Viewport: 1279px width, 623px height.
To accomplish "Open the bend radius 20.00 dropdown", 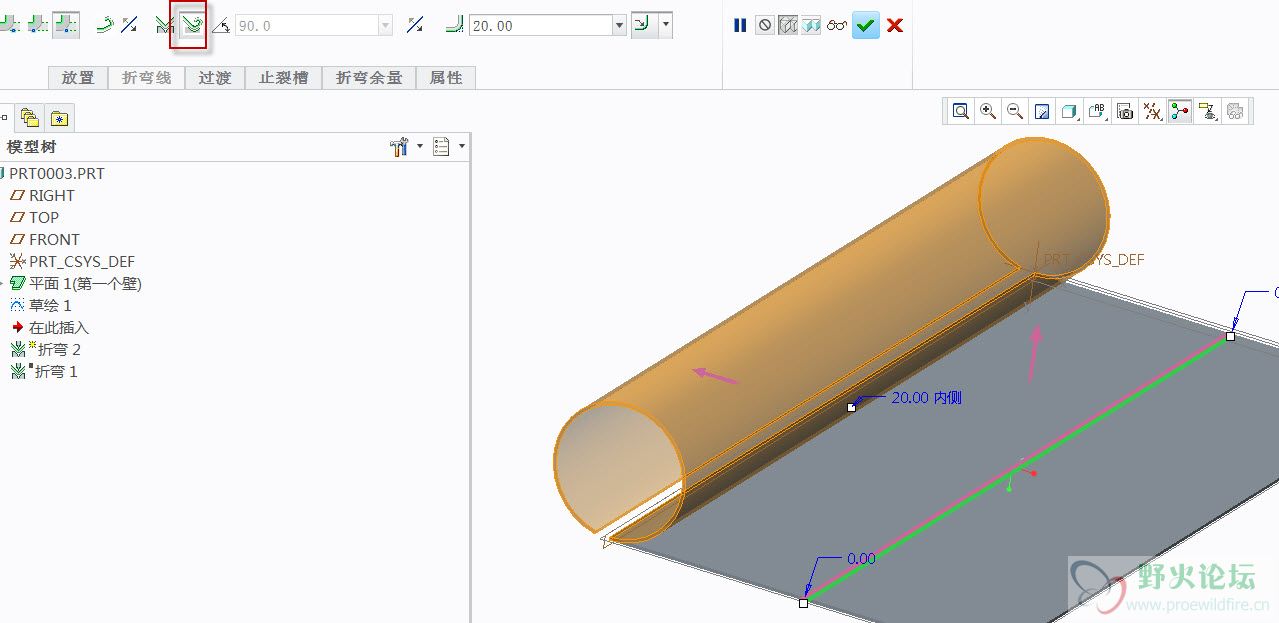I will [x=620, y=26].
